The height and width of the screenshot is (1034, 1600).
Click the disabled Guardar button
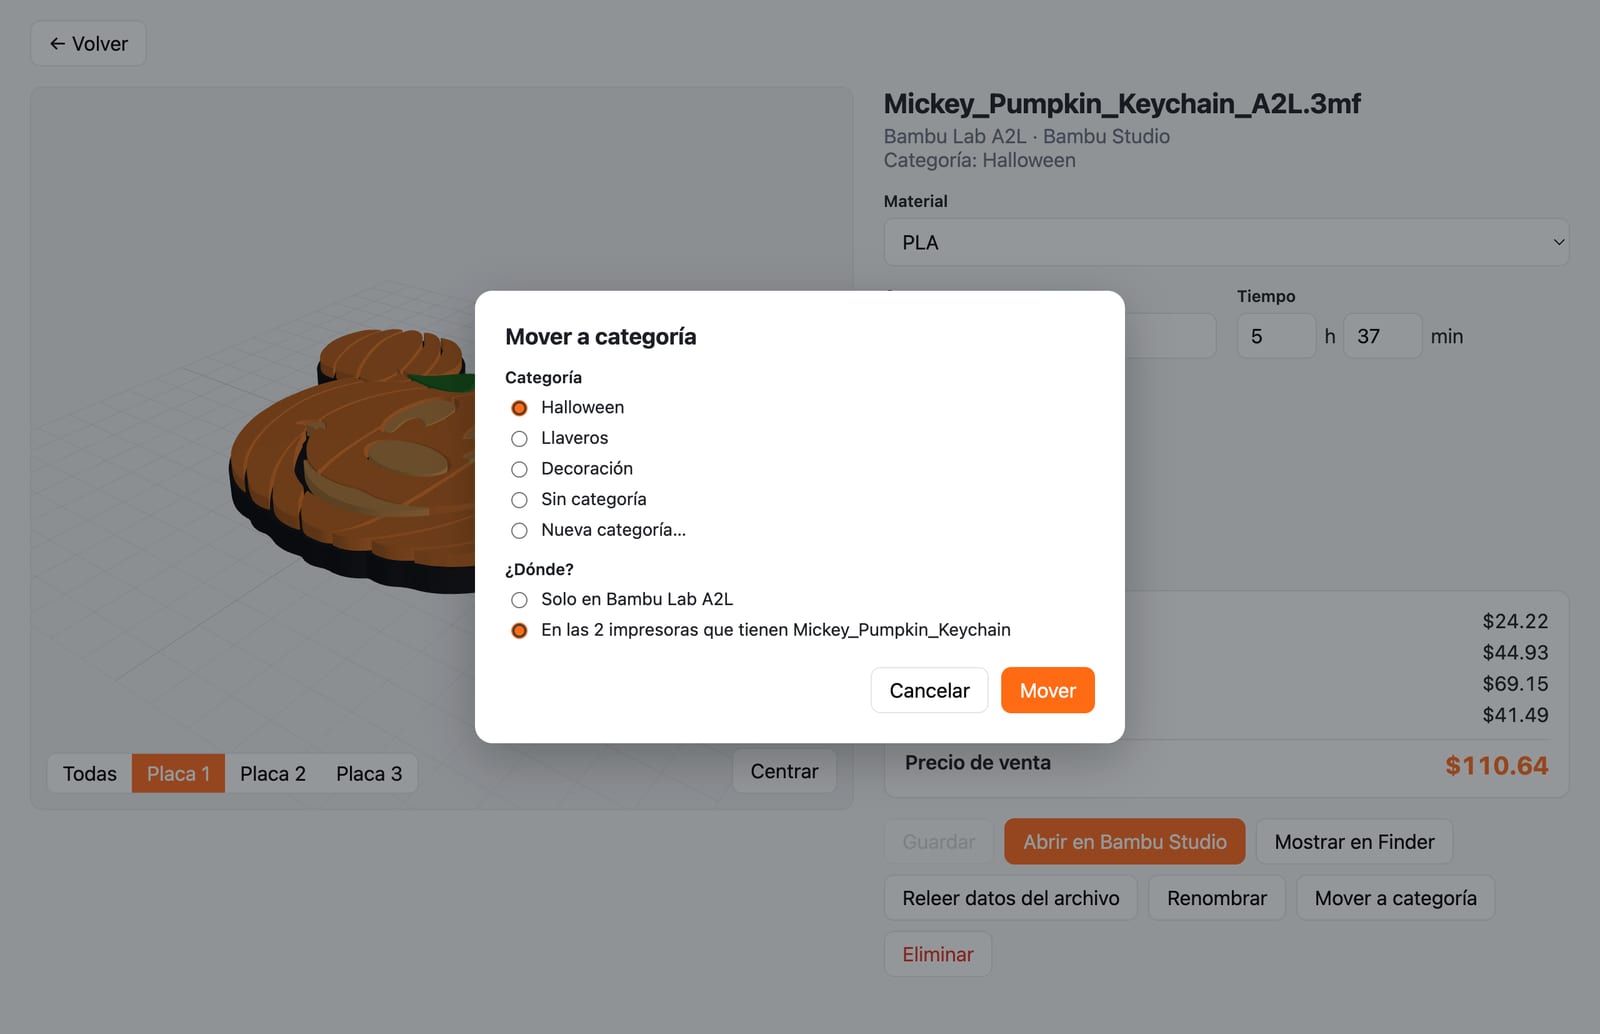938,842
